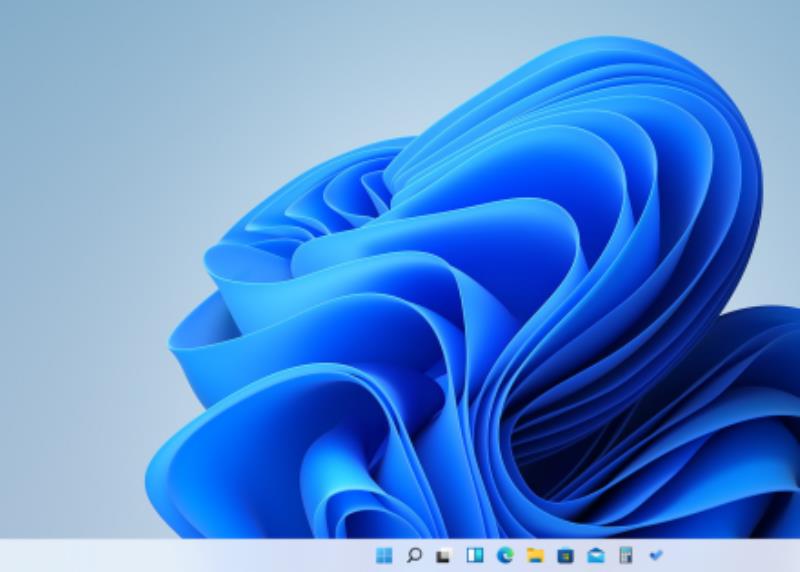Open File Explorer folder icon
Viewport: 800px width, 572px height.
[535, 555]
